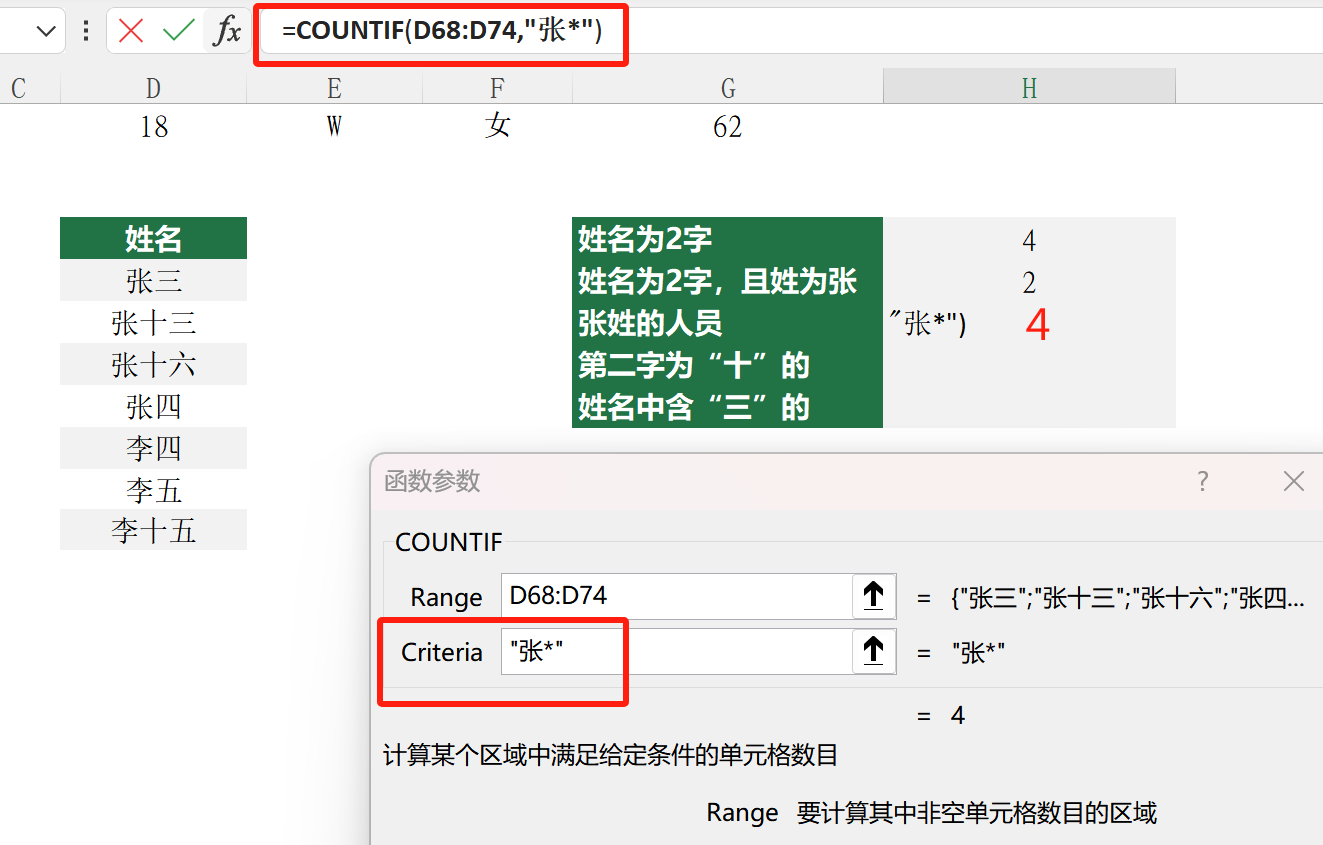
Task: Expand the Name Box dropdown arrow
Action: click(45, 31)
